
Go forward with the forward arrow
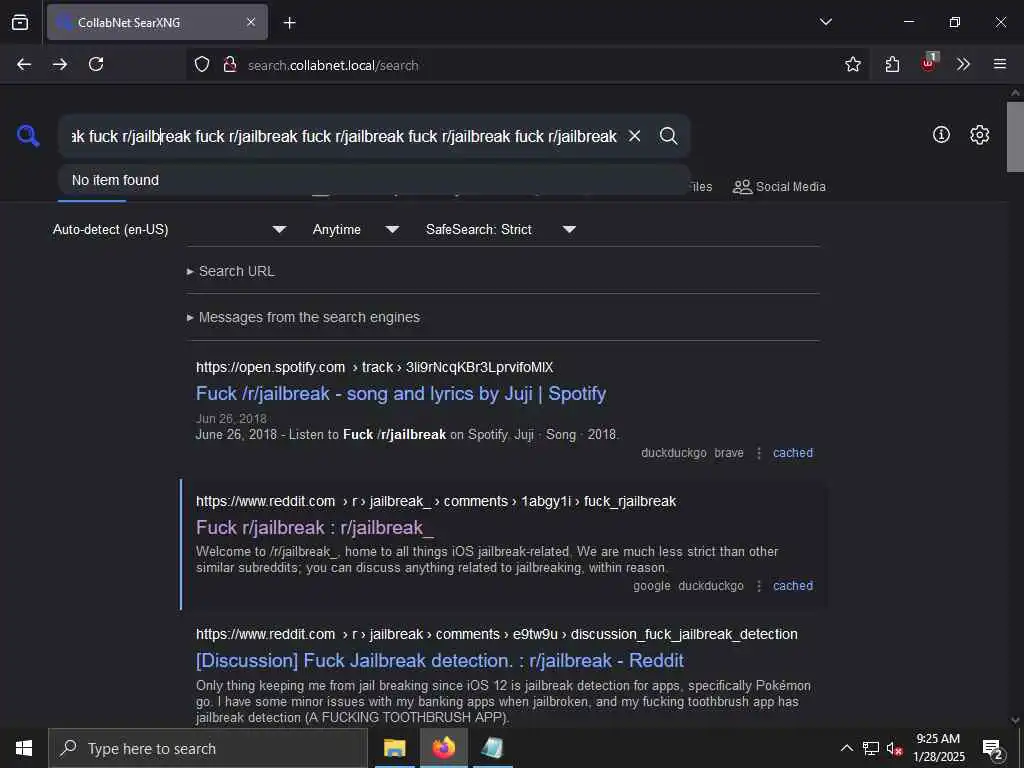pyautogui.click(x=60, y=64)
